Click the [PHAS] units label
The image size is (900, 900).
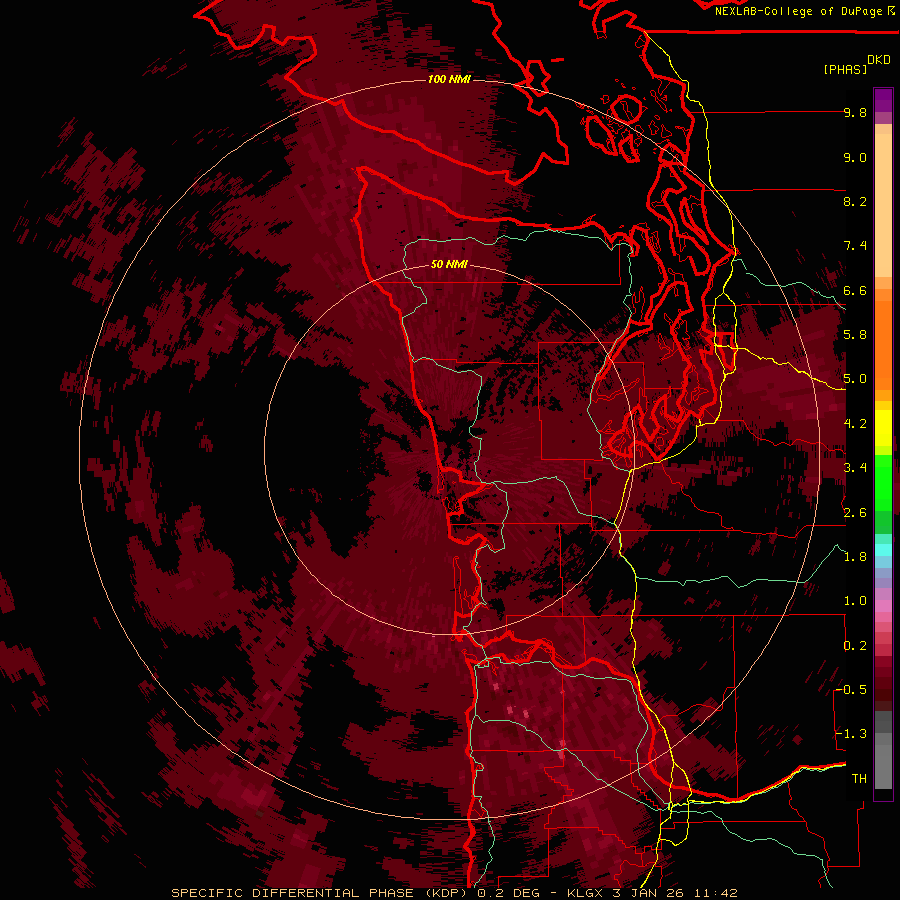point(845,69)
